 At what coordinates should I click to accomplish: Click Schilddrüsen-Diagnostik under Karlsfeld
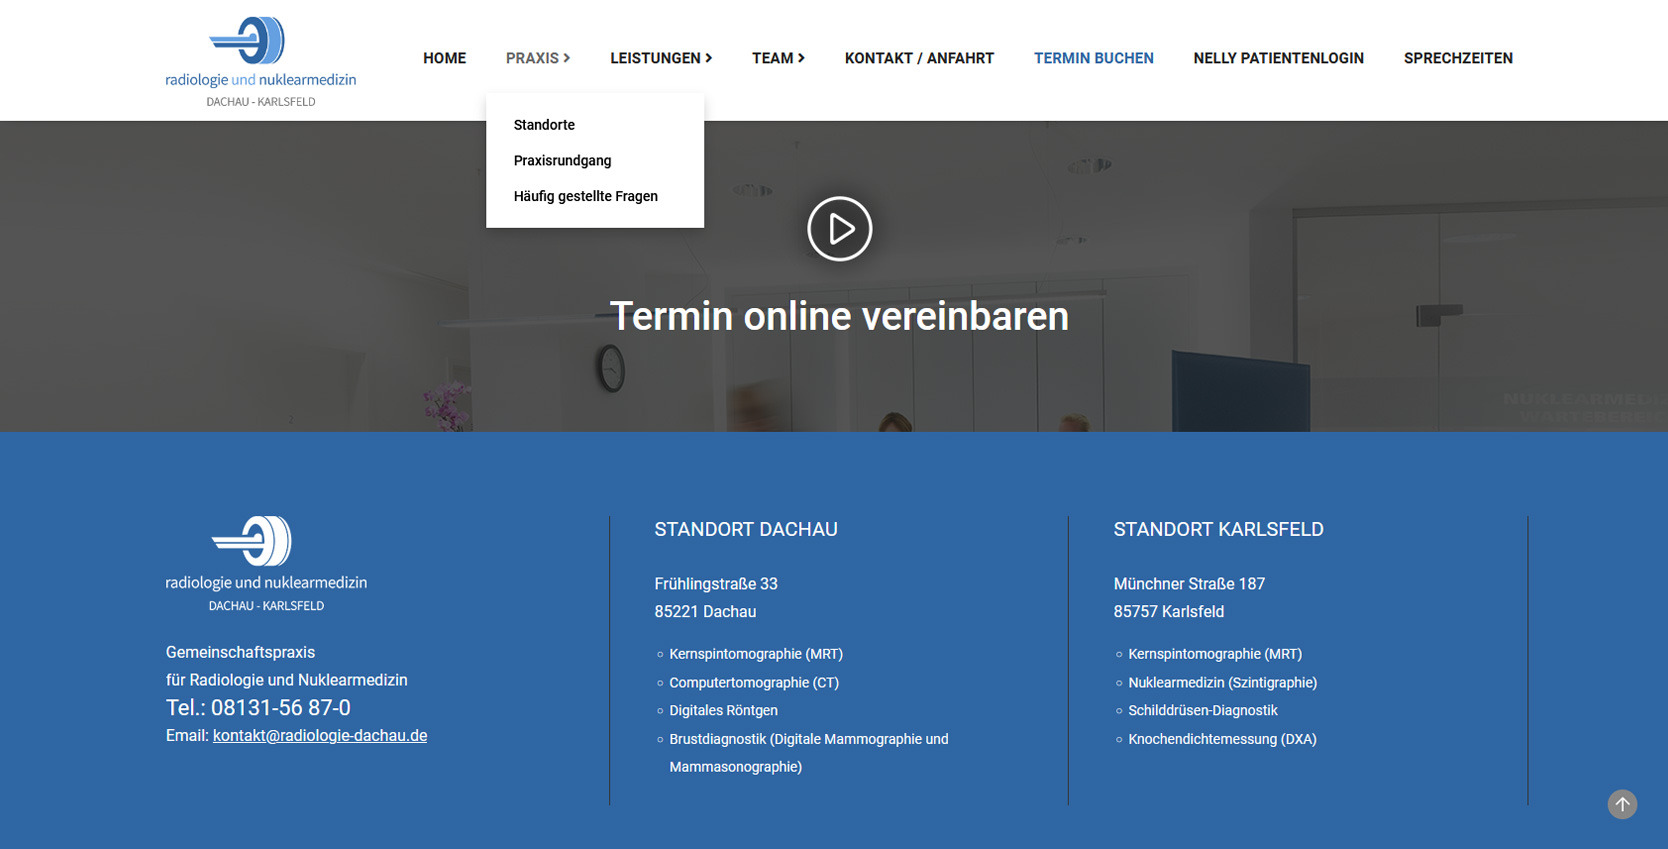coord(1202,711)
